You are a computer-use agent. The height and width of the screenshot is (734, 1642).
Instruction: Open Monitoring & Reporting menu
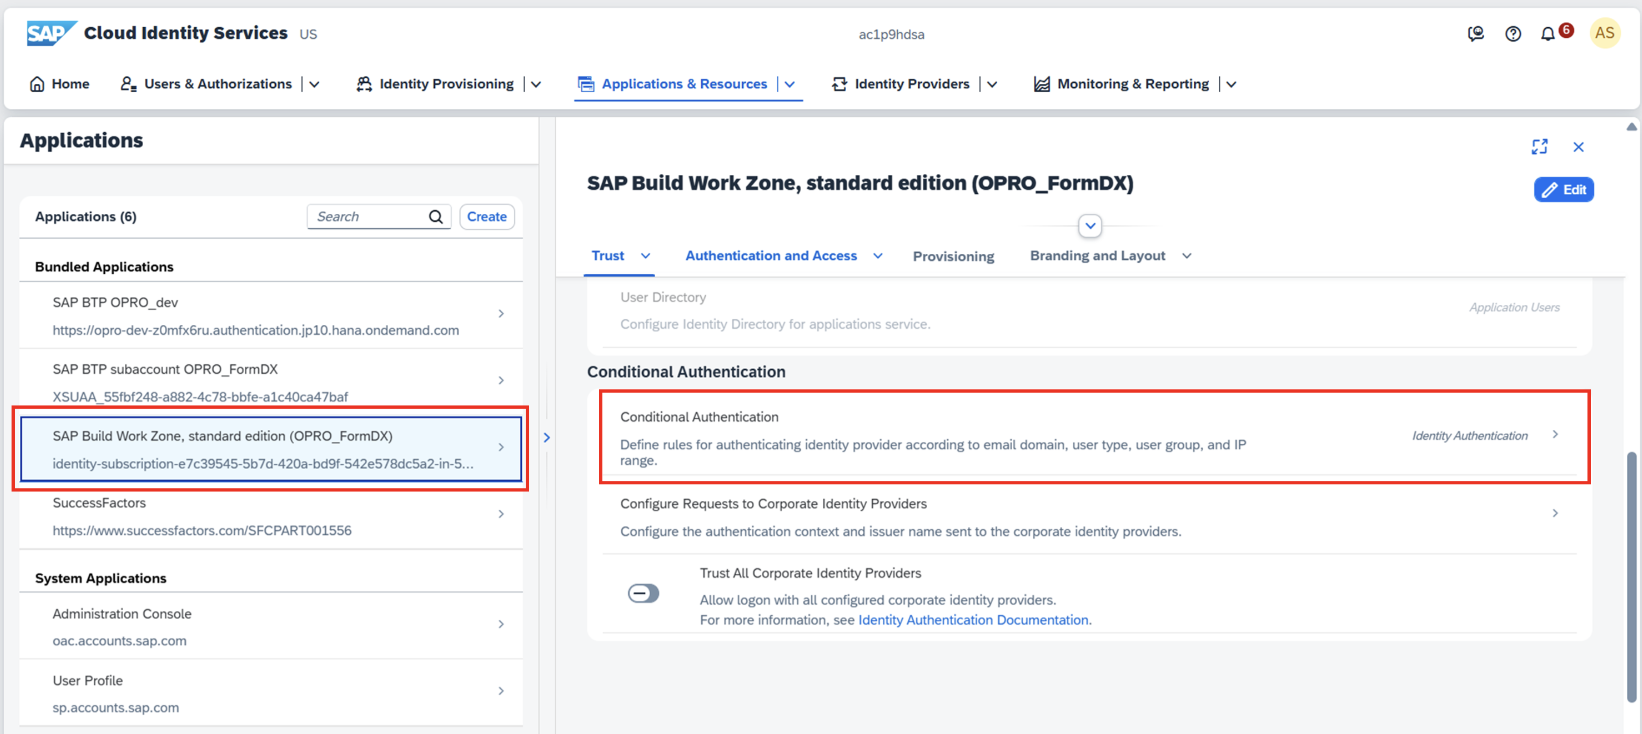(x=1132, y=84)
